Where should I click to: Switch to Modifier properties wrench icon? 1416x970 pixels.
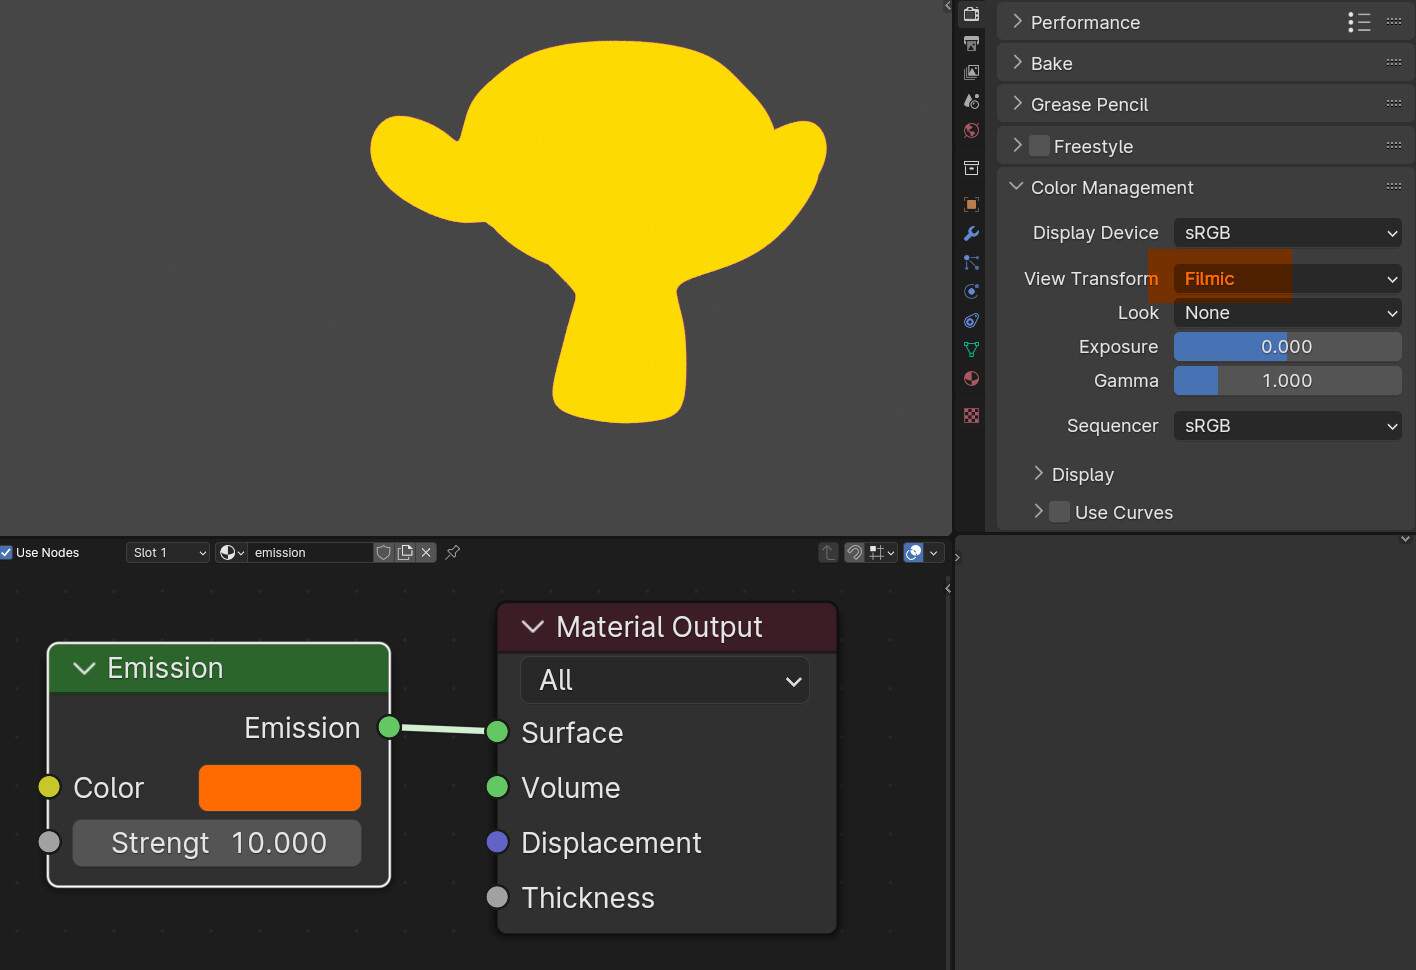click(971, 233)
